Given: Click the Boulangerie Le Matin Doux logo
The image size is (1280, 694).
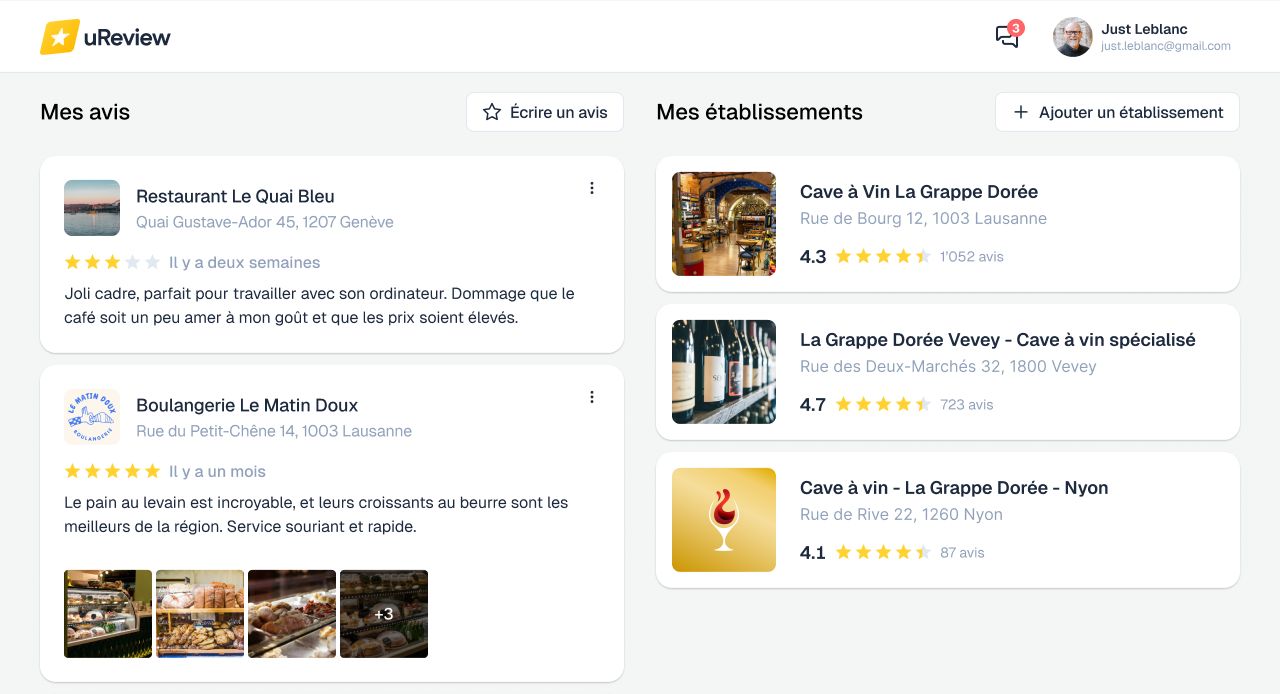Looking at the screenshot, I should click(x=92, y=417).
